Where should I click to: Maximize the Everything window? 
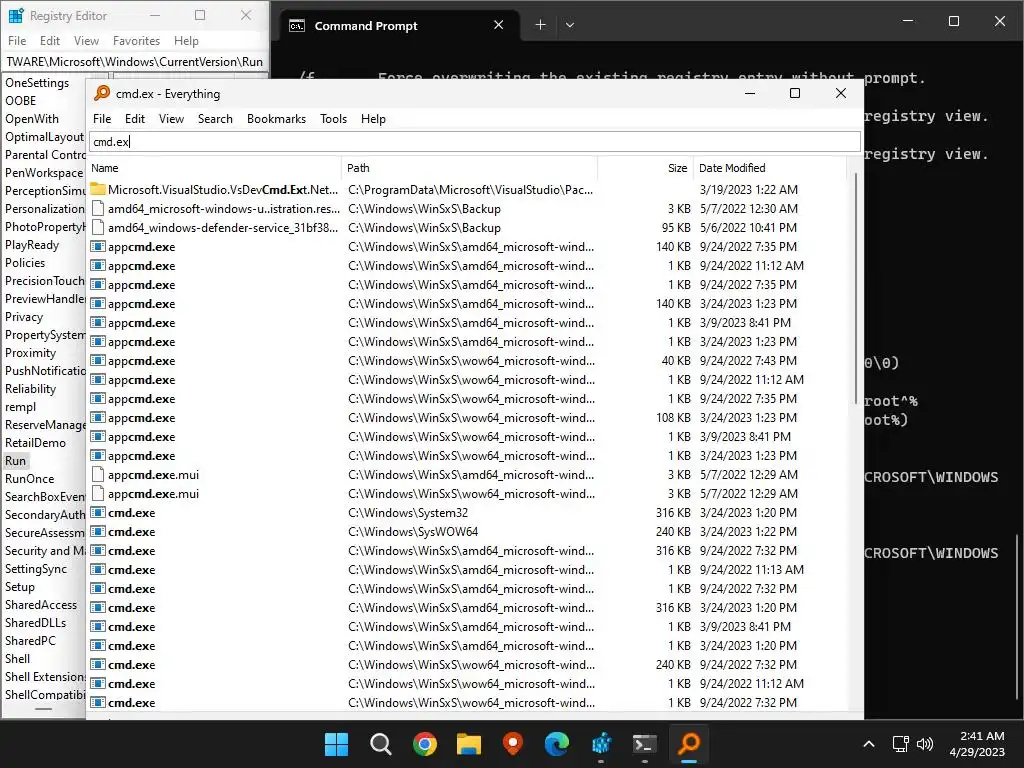click(x=795, y=93)
